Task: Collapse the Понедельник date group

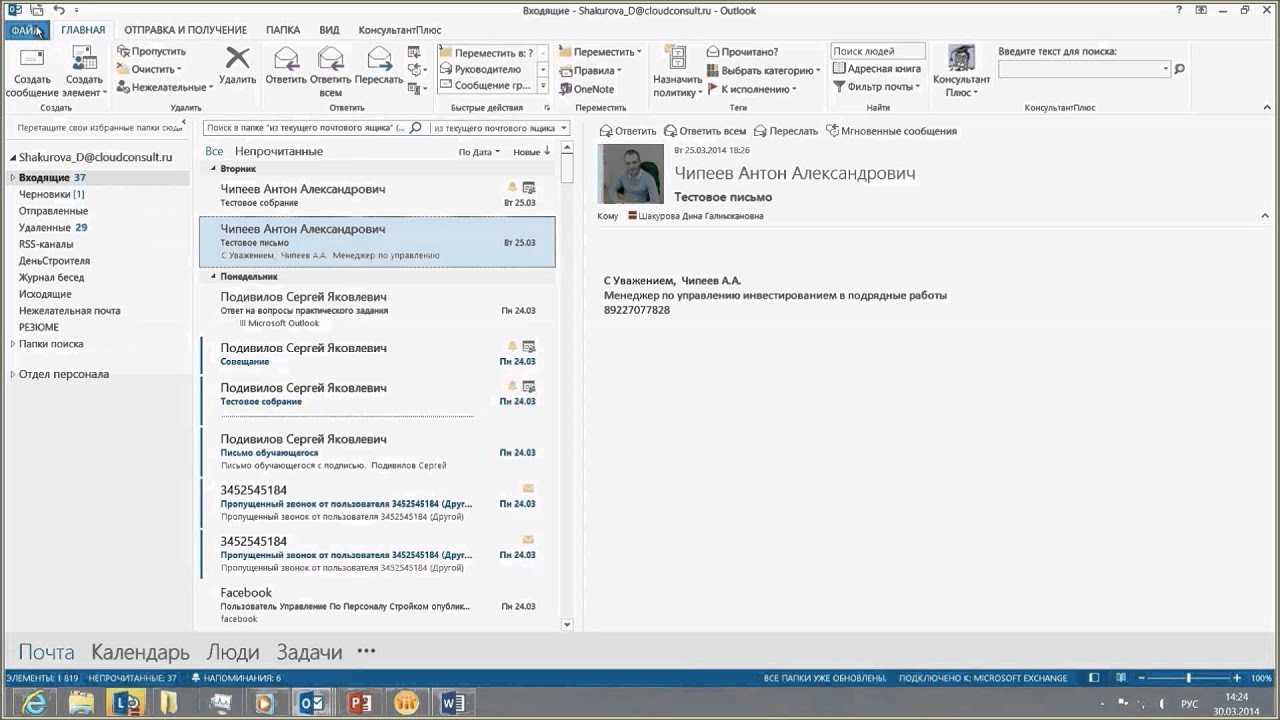Action: (x=214, y=276)
